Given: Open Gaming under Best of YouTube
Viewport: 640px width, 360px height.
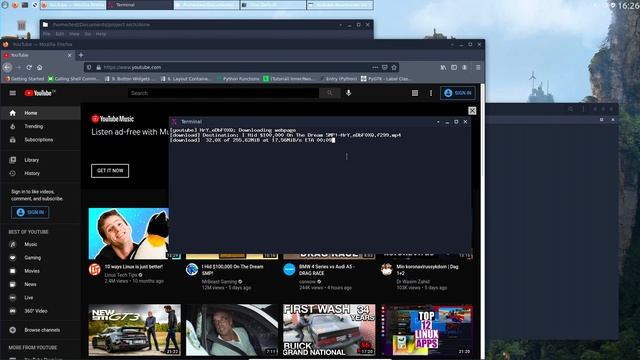Looking at the screenshot, I should (x=40, y=258).
